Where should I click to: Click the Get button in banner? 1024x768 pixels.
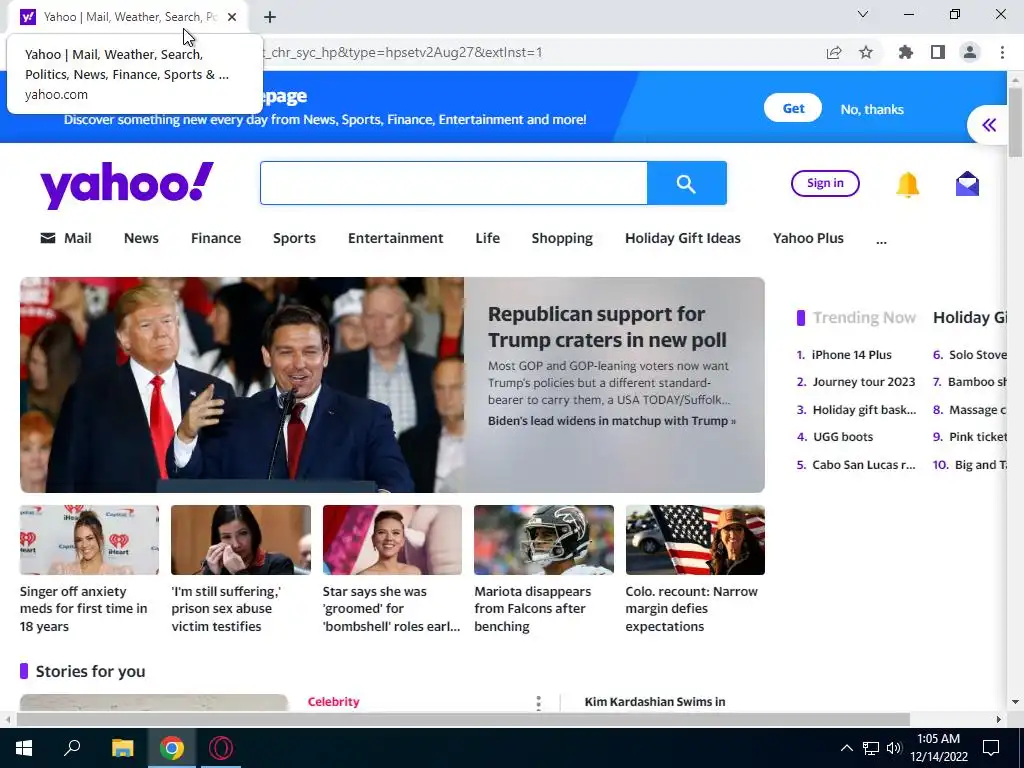(793, 108)
